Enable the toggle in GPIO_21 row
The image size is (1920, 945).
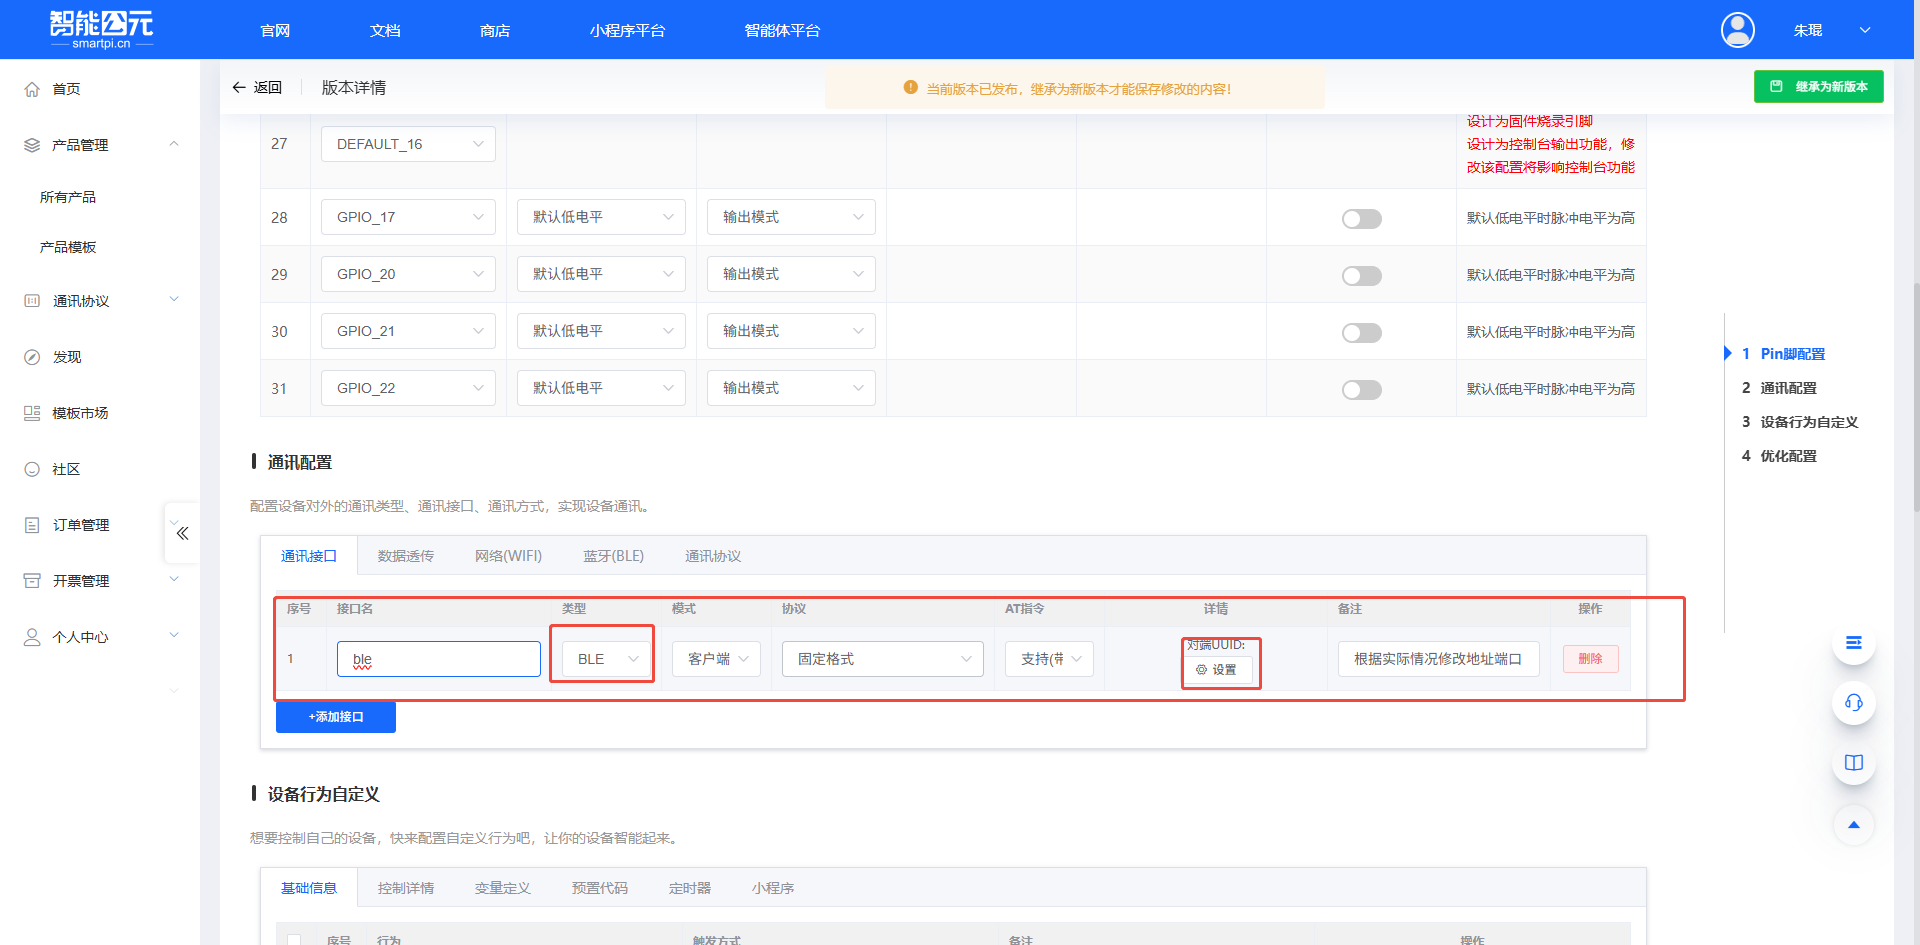point(1361,333)
